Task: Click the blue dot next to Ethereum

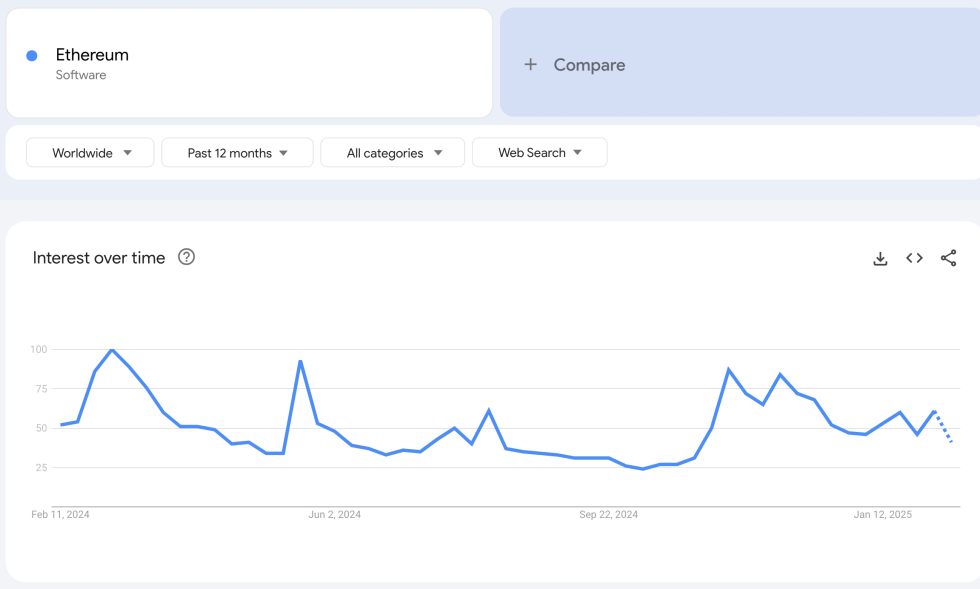Action: 32,56
